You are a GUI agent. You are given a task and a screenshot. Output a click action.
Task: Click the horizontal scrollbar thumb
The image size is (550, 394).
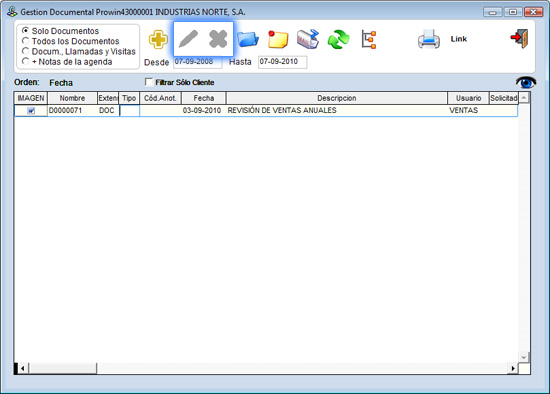(x=63, y=368)
